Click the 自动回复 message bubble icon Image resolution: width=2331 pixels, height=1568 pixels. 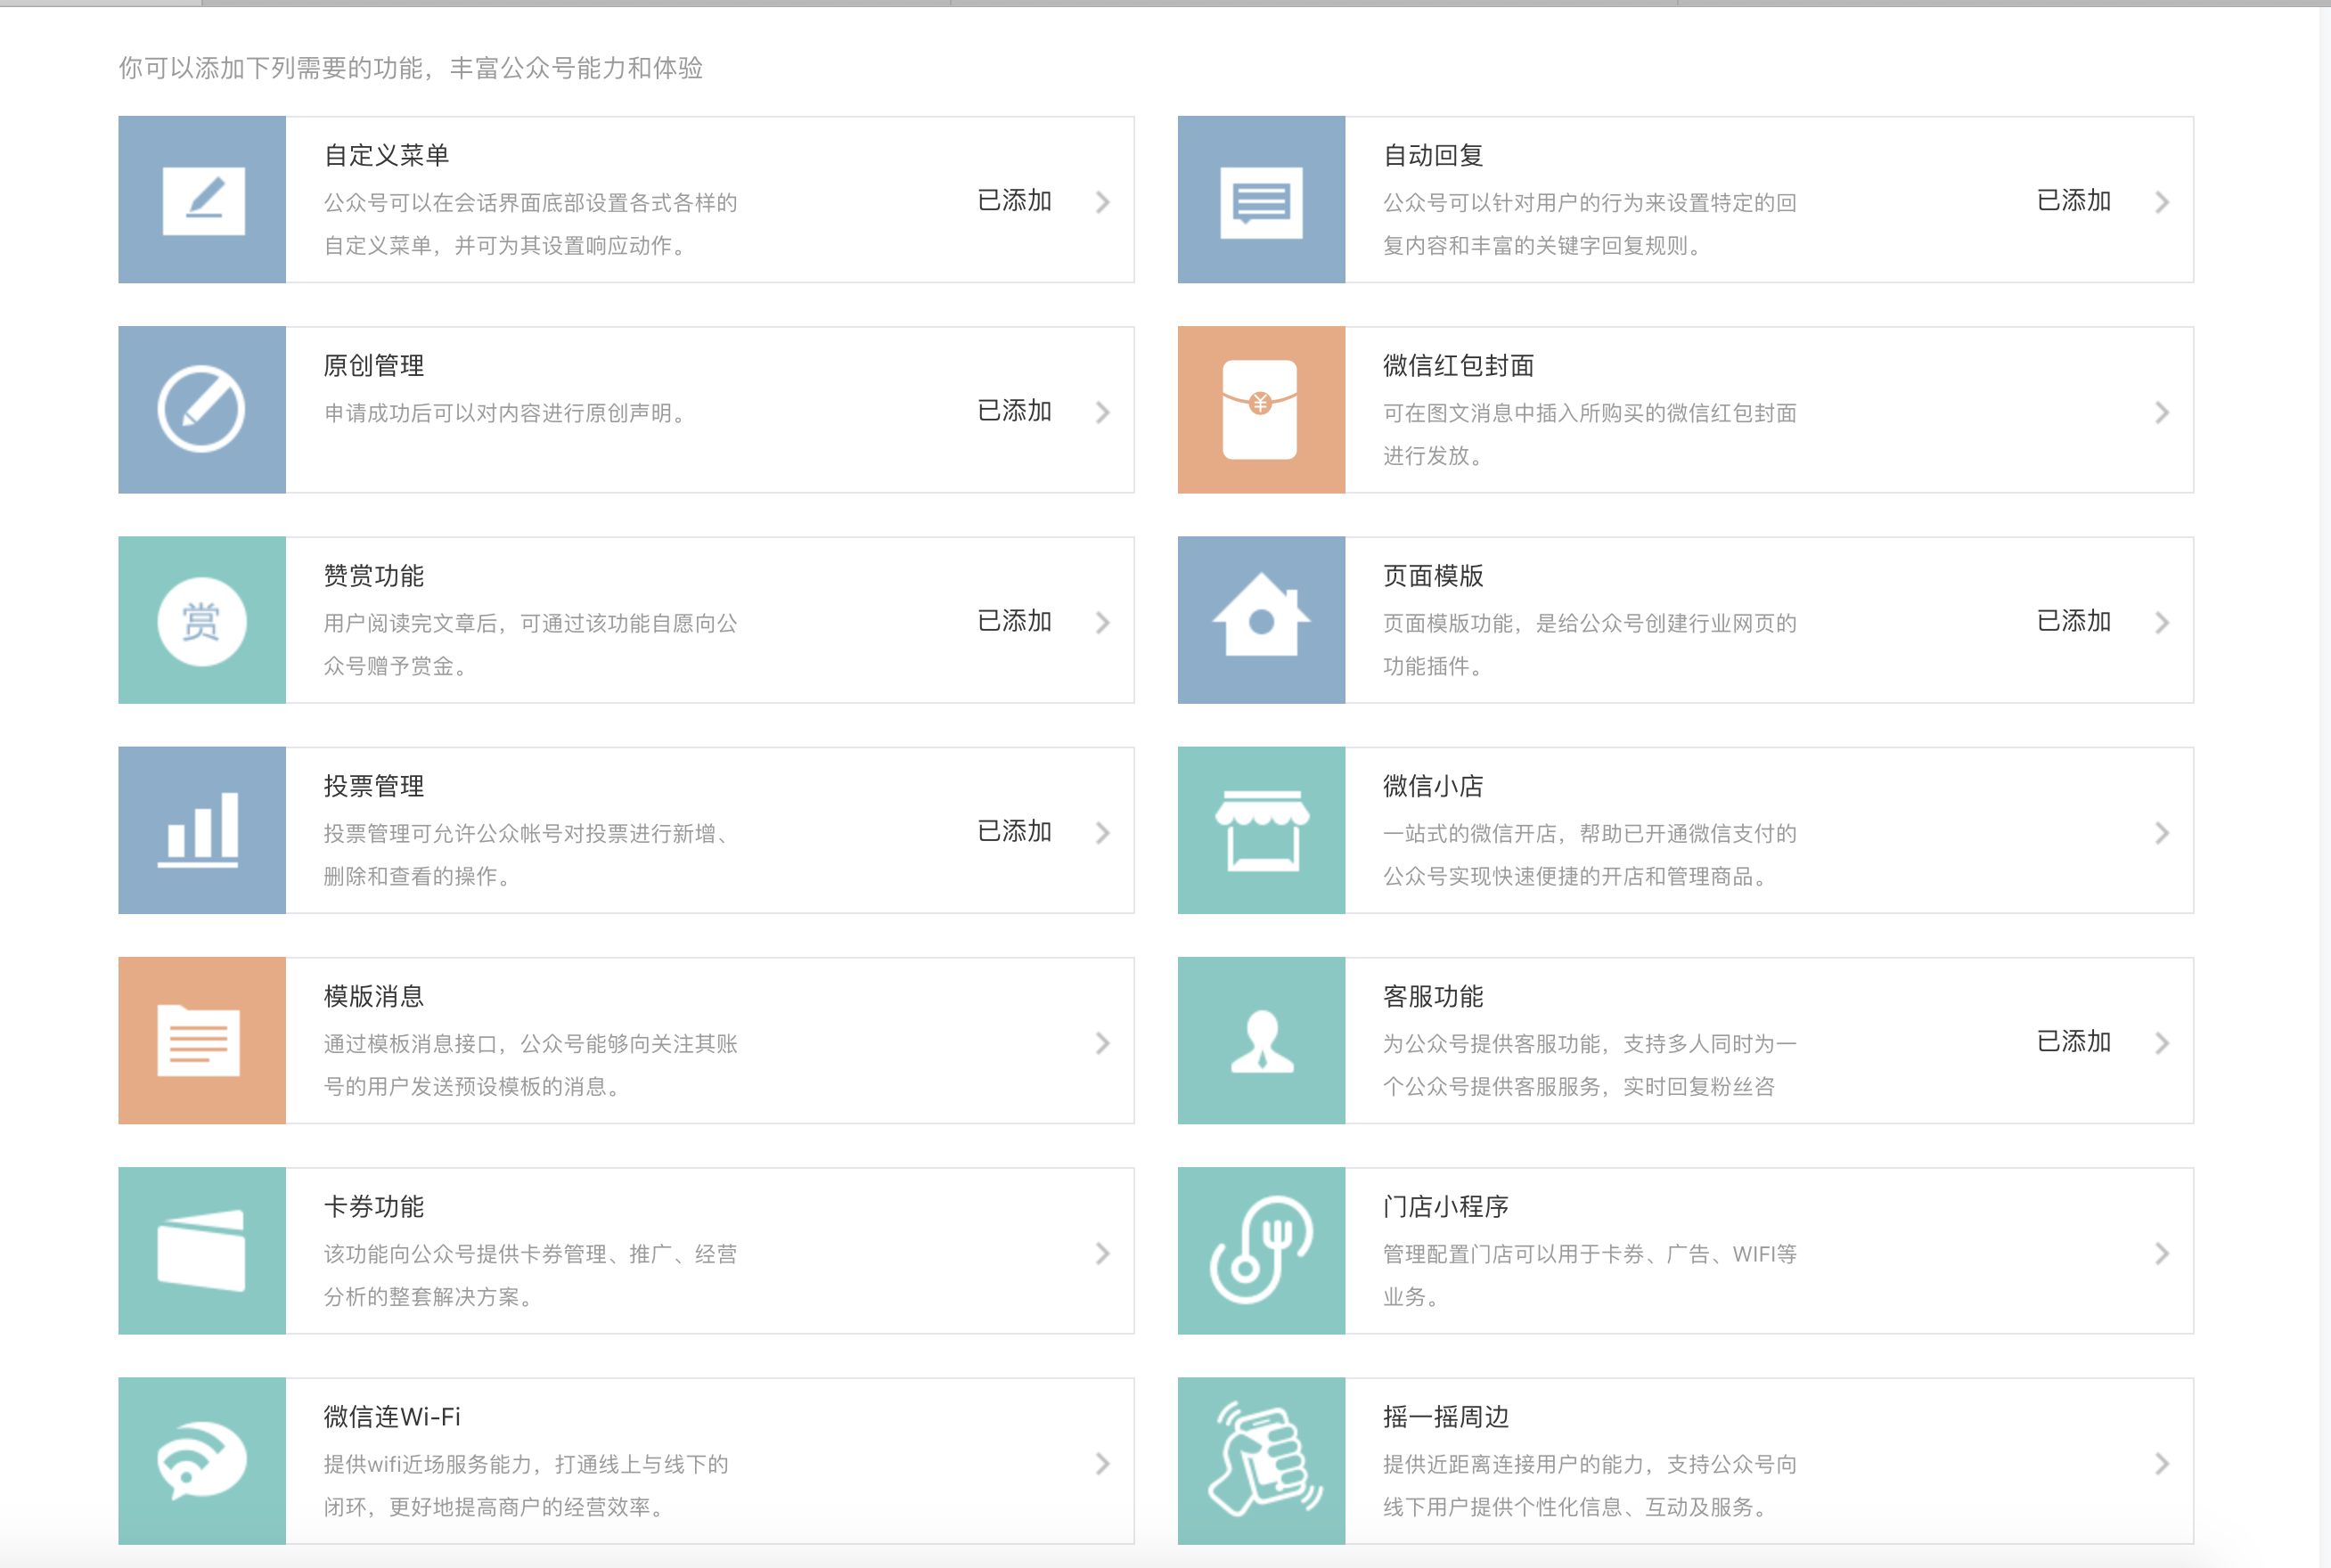pyautogui.click(x=1263, y=198)
